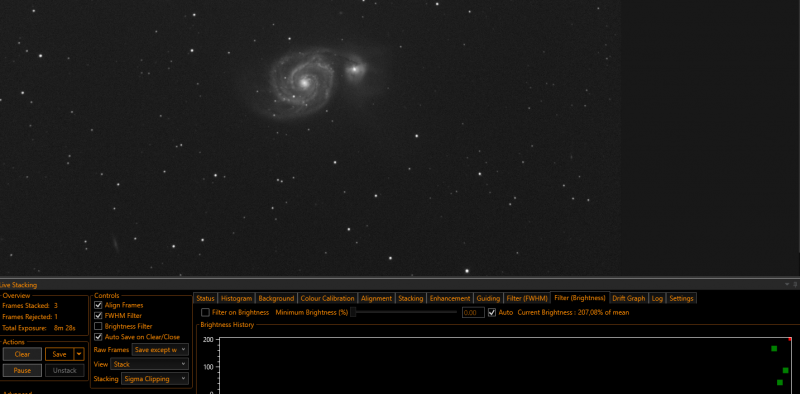Open the Log tab
Viewport: 800px width, 394px height.
pos(657,299)
